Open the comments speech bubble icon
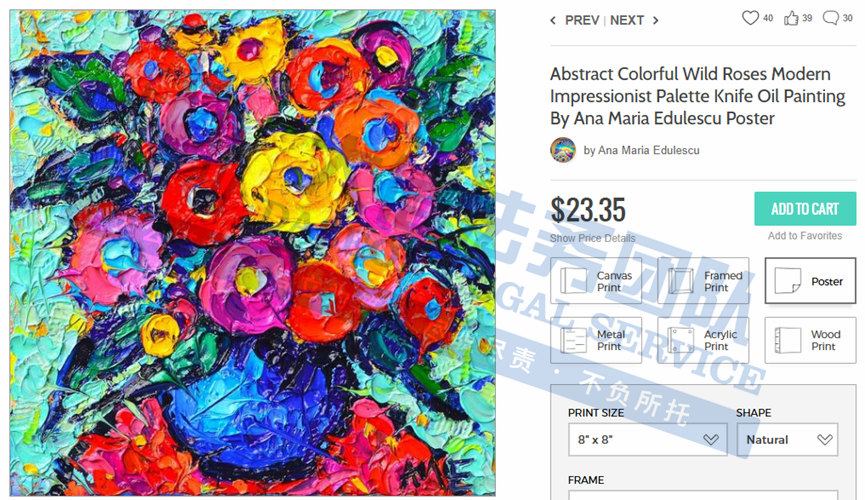Viewport: 865px width, 500px height. (830, 18)
